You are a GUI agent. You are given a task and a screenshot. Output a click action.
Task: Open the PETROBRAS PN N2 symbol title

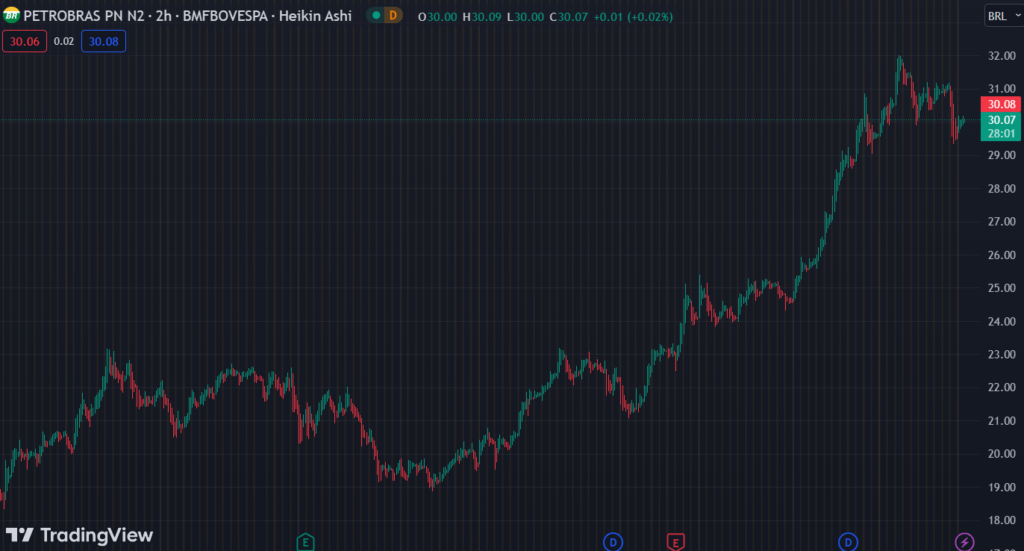click(187, 16)
